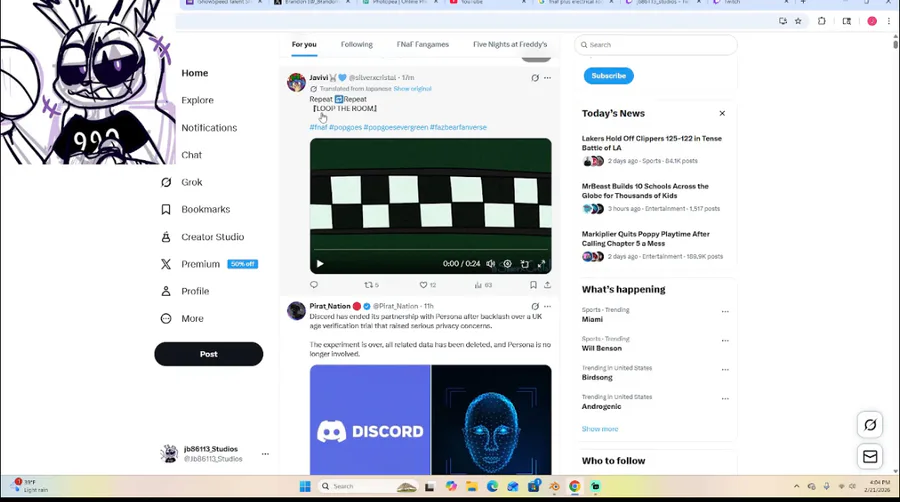Open account menu next to jb86113_Studios

click(x=265, y=454)
